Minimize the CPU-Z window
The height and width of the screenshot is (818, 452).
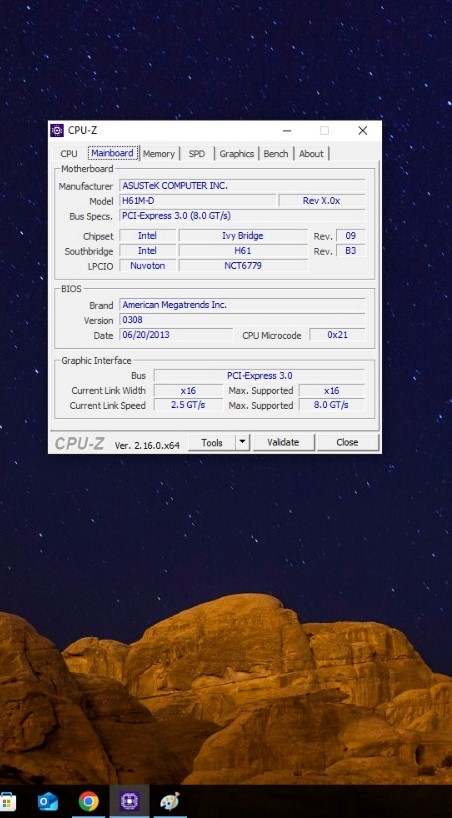287,130
